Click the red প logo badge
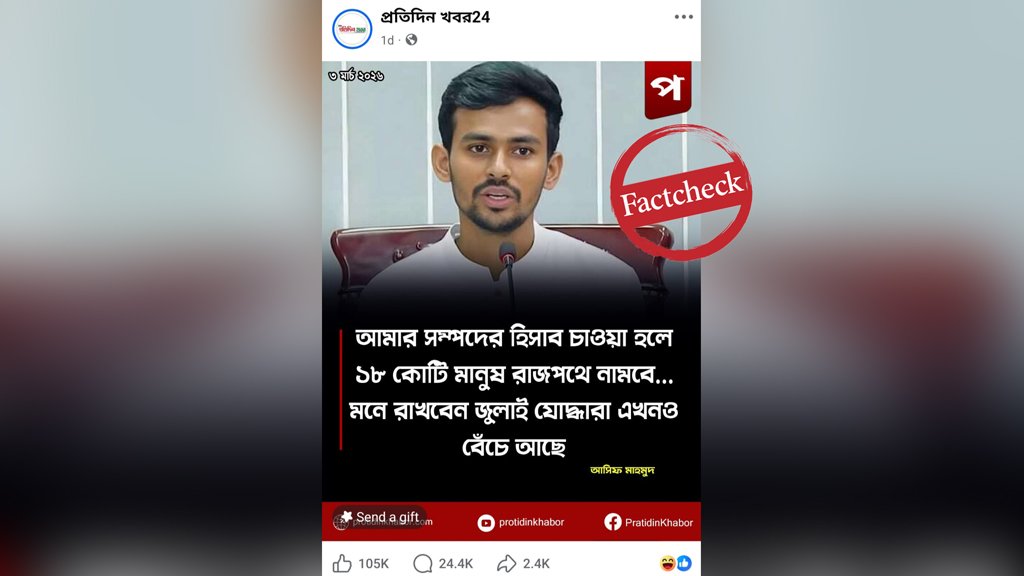1024x576 pixels. (667, 89)
